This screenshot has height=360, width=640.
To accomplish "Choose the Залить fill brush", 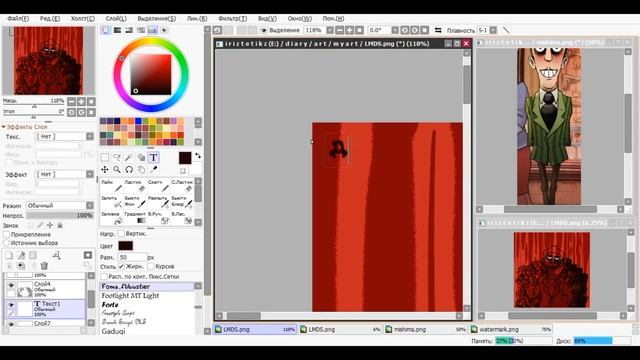I will [x=111, y=201].
